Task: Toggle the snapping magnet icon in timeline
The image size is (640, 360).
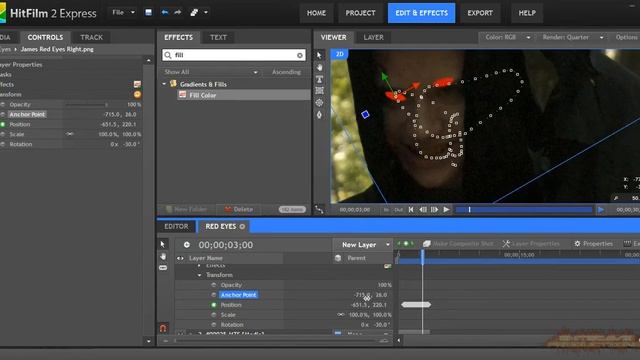Action: [163, 328]
